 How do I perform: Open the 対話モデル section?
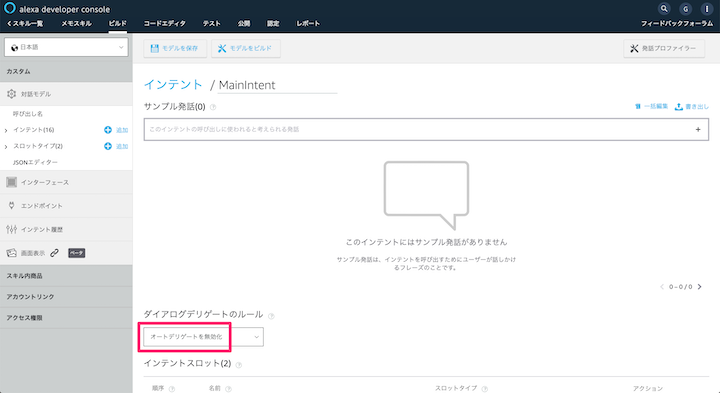click(66, 94)
